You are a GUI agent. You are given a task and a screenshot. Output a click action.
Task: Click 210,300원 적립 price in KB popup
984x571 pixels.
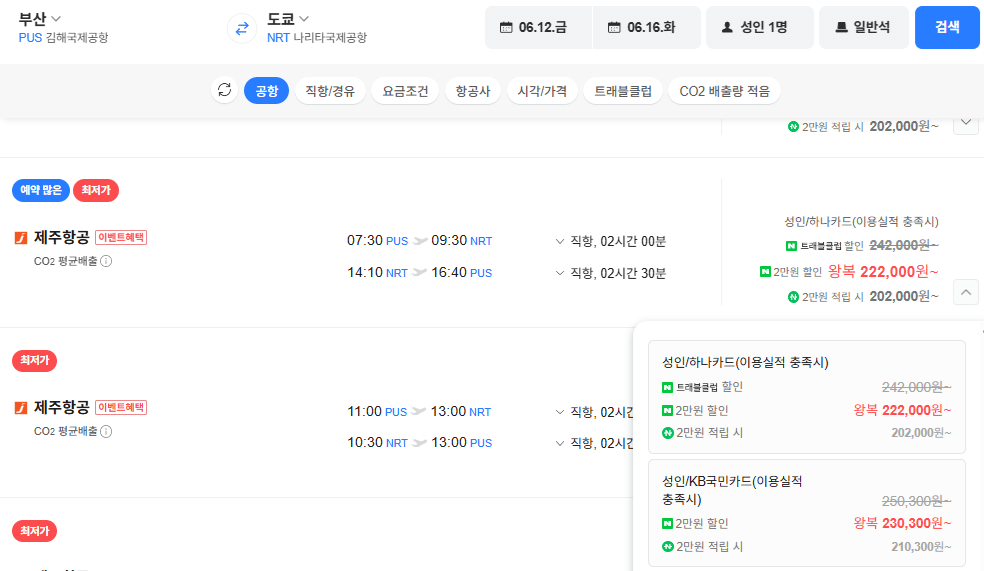pos(921,547)
